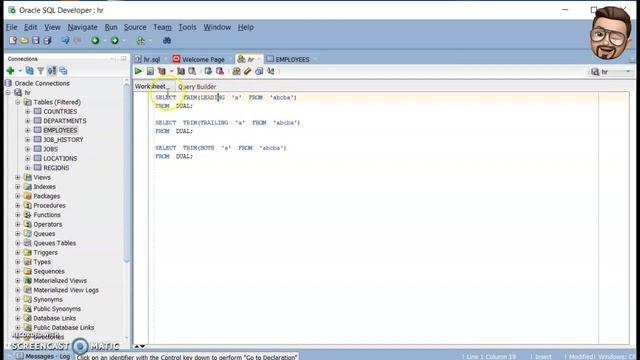Image resolution: width=640 pixels, height=360 pixels.
Task: Collapse the Tables (Filtered) tree node
Action: [x=18, y=102]
